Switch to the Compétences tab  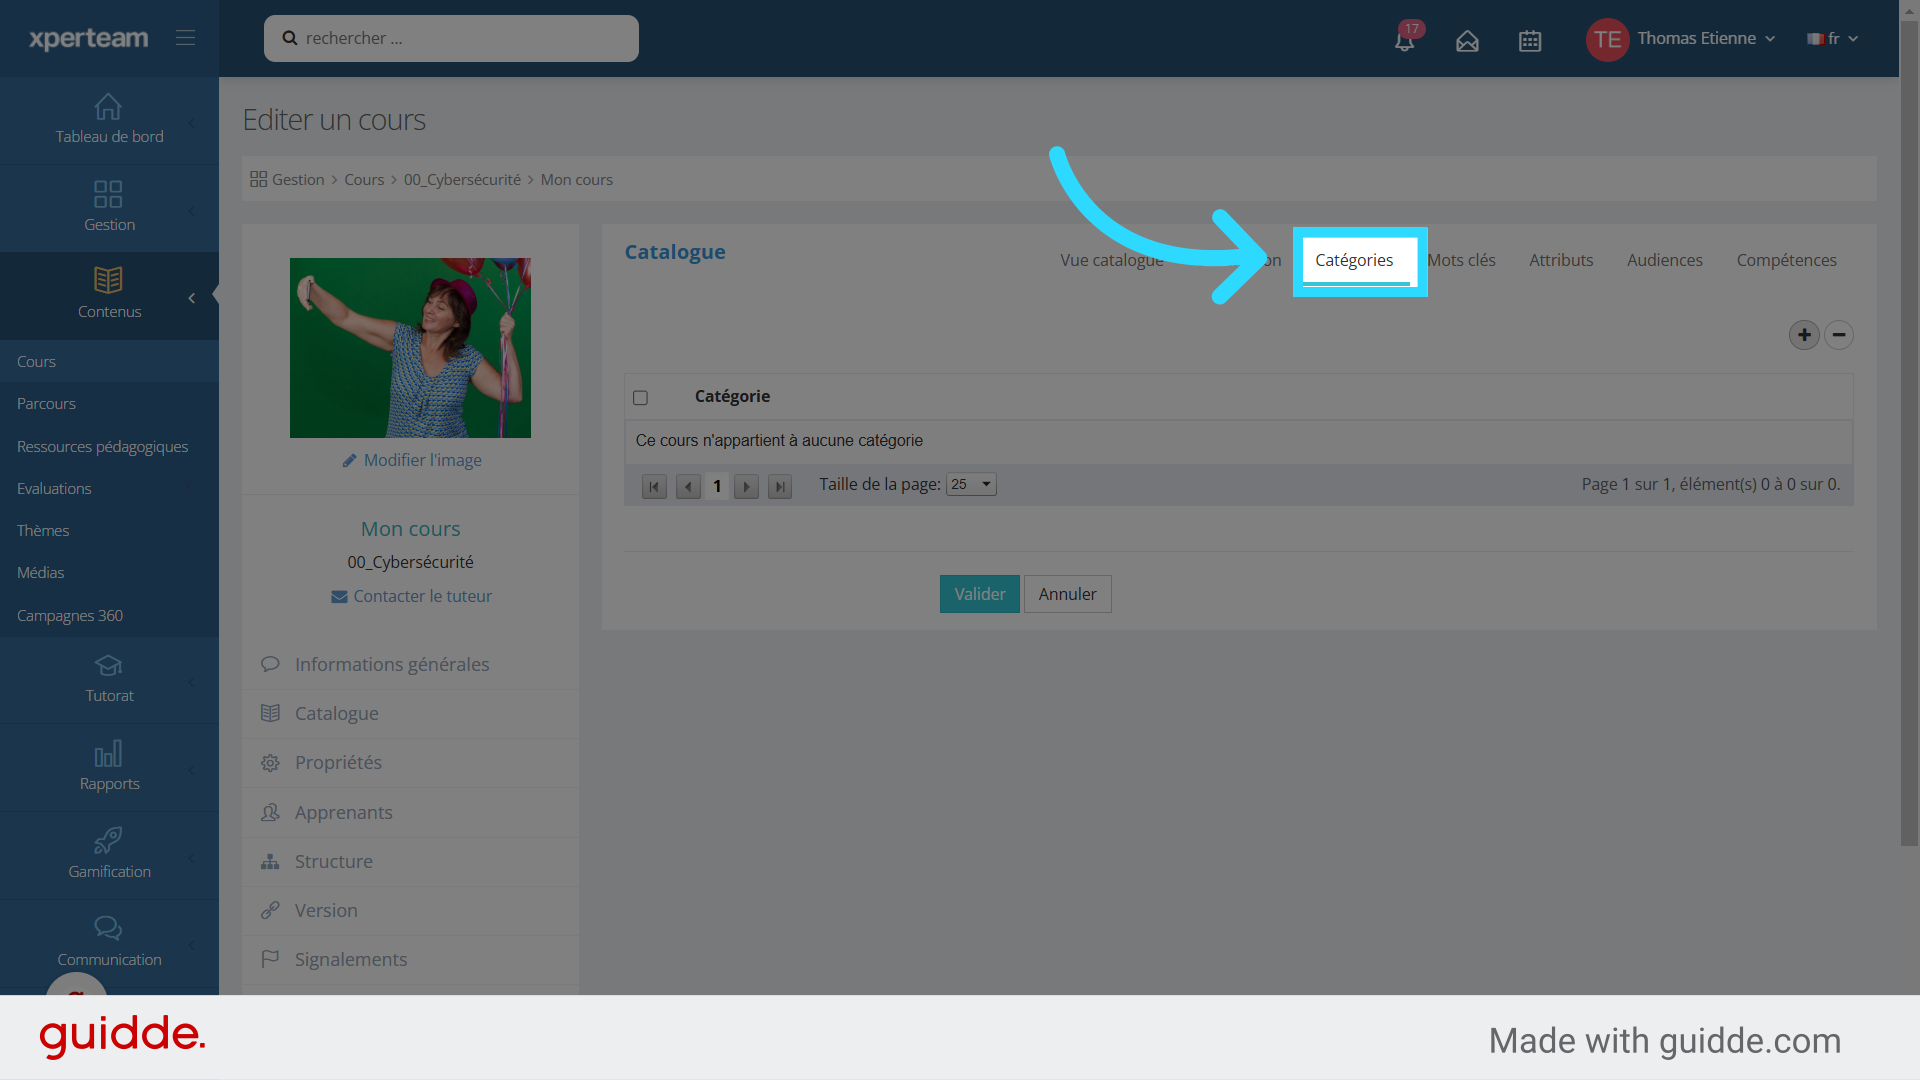pyautogui.click(x=1786, y=260)
